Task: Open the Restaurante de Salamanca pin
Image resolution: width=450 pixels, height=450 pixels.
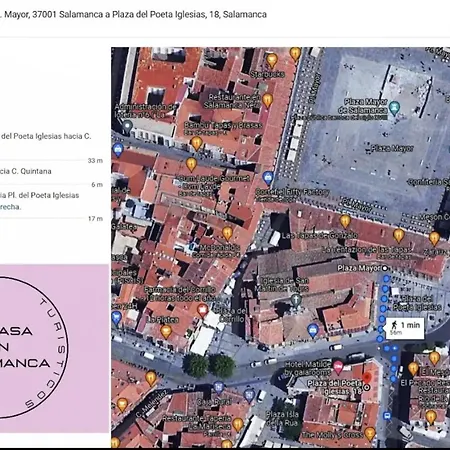Action: (267, 100)
